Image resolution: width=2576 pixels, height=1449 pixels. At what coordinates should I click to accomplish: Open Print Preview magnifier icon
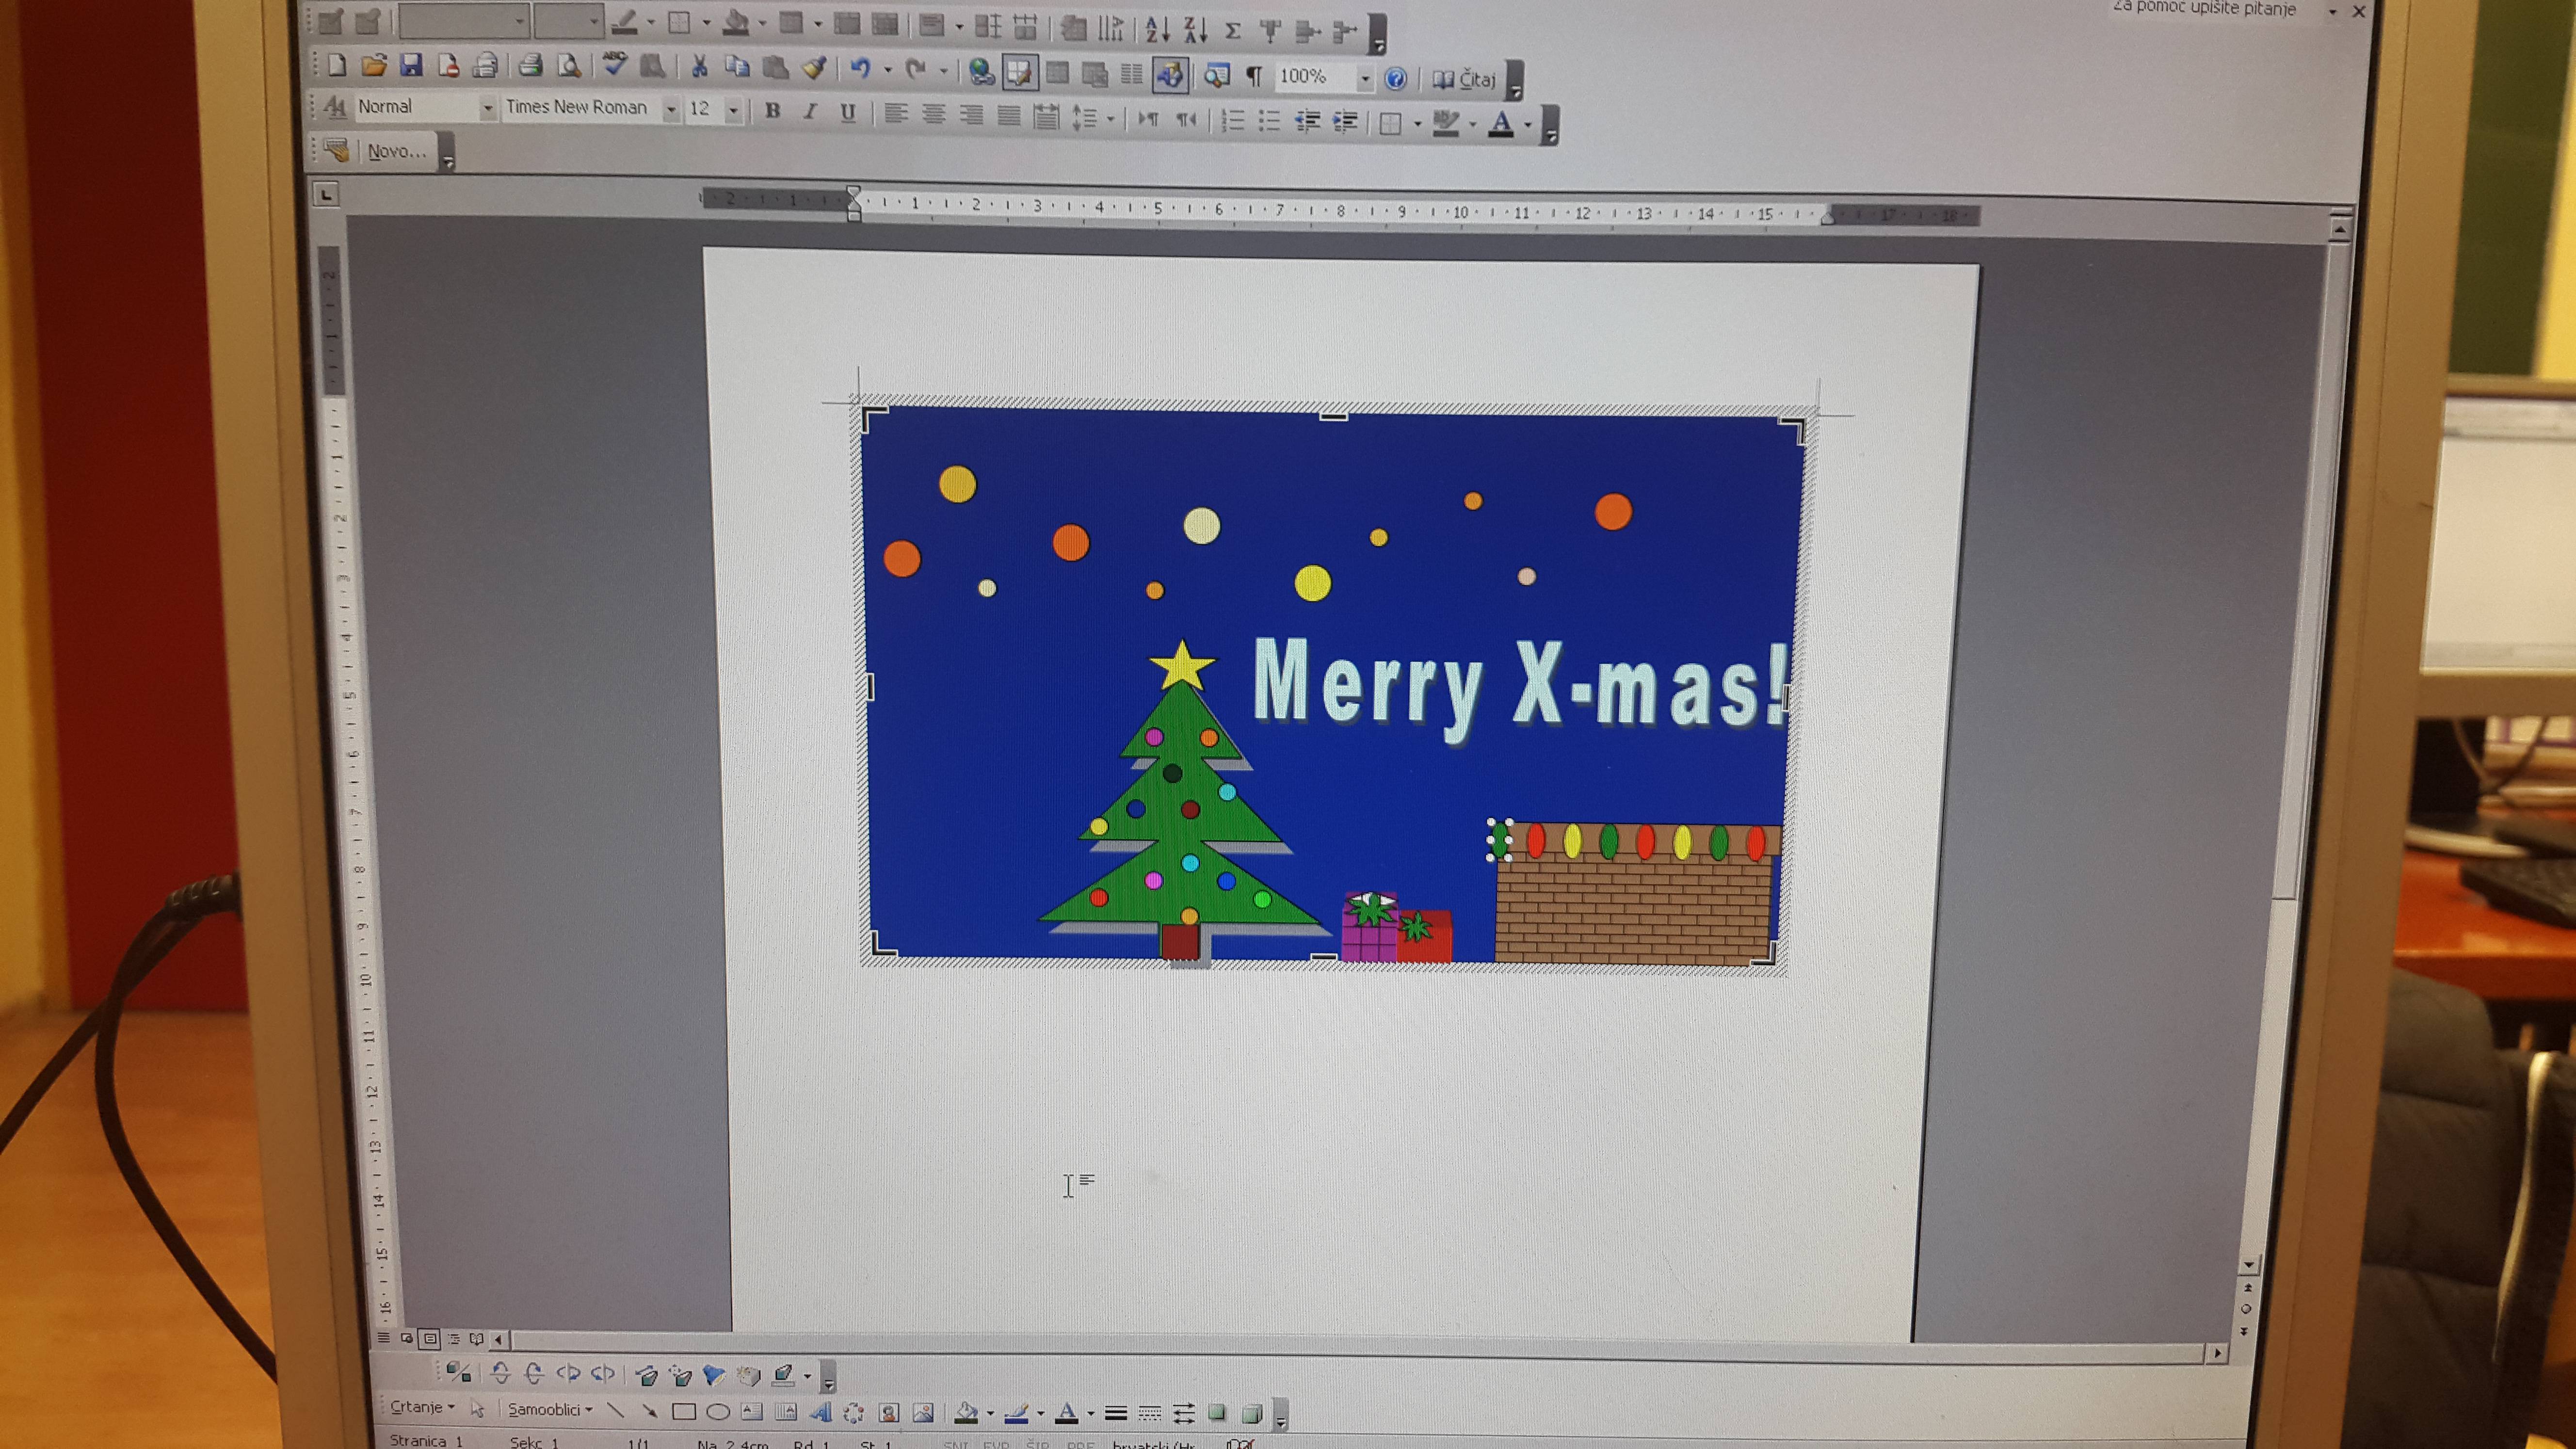point(569,67)
